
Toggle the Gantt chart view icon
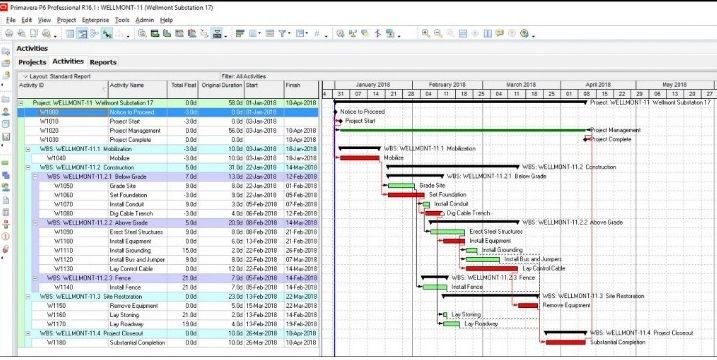coord(82,33)
